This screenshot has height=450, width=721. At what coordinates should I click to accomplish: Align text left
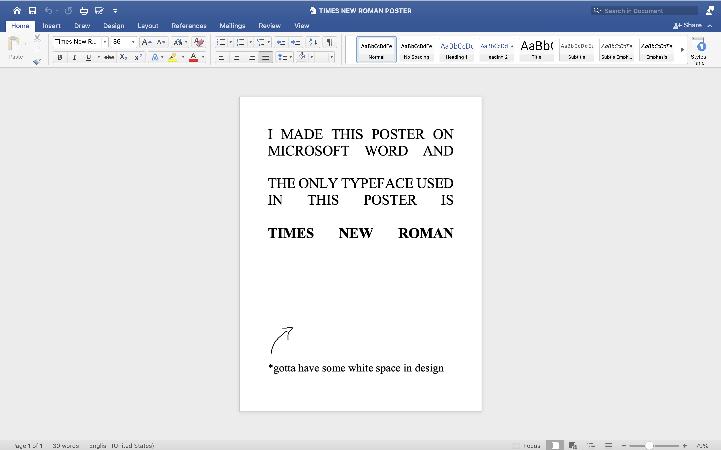click(221, 57)
